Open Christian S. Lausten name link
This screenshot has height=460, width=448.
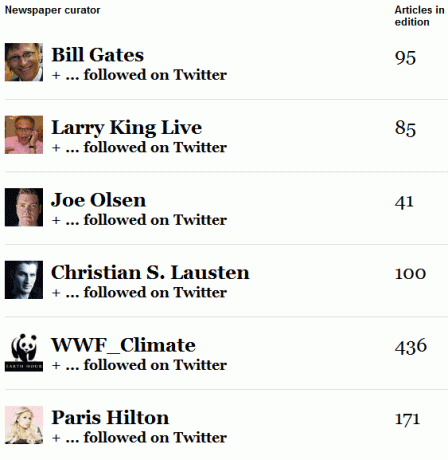150,272
